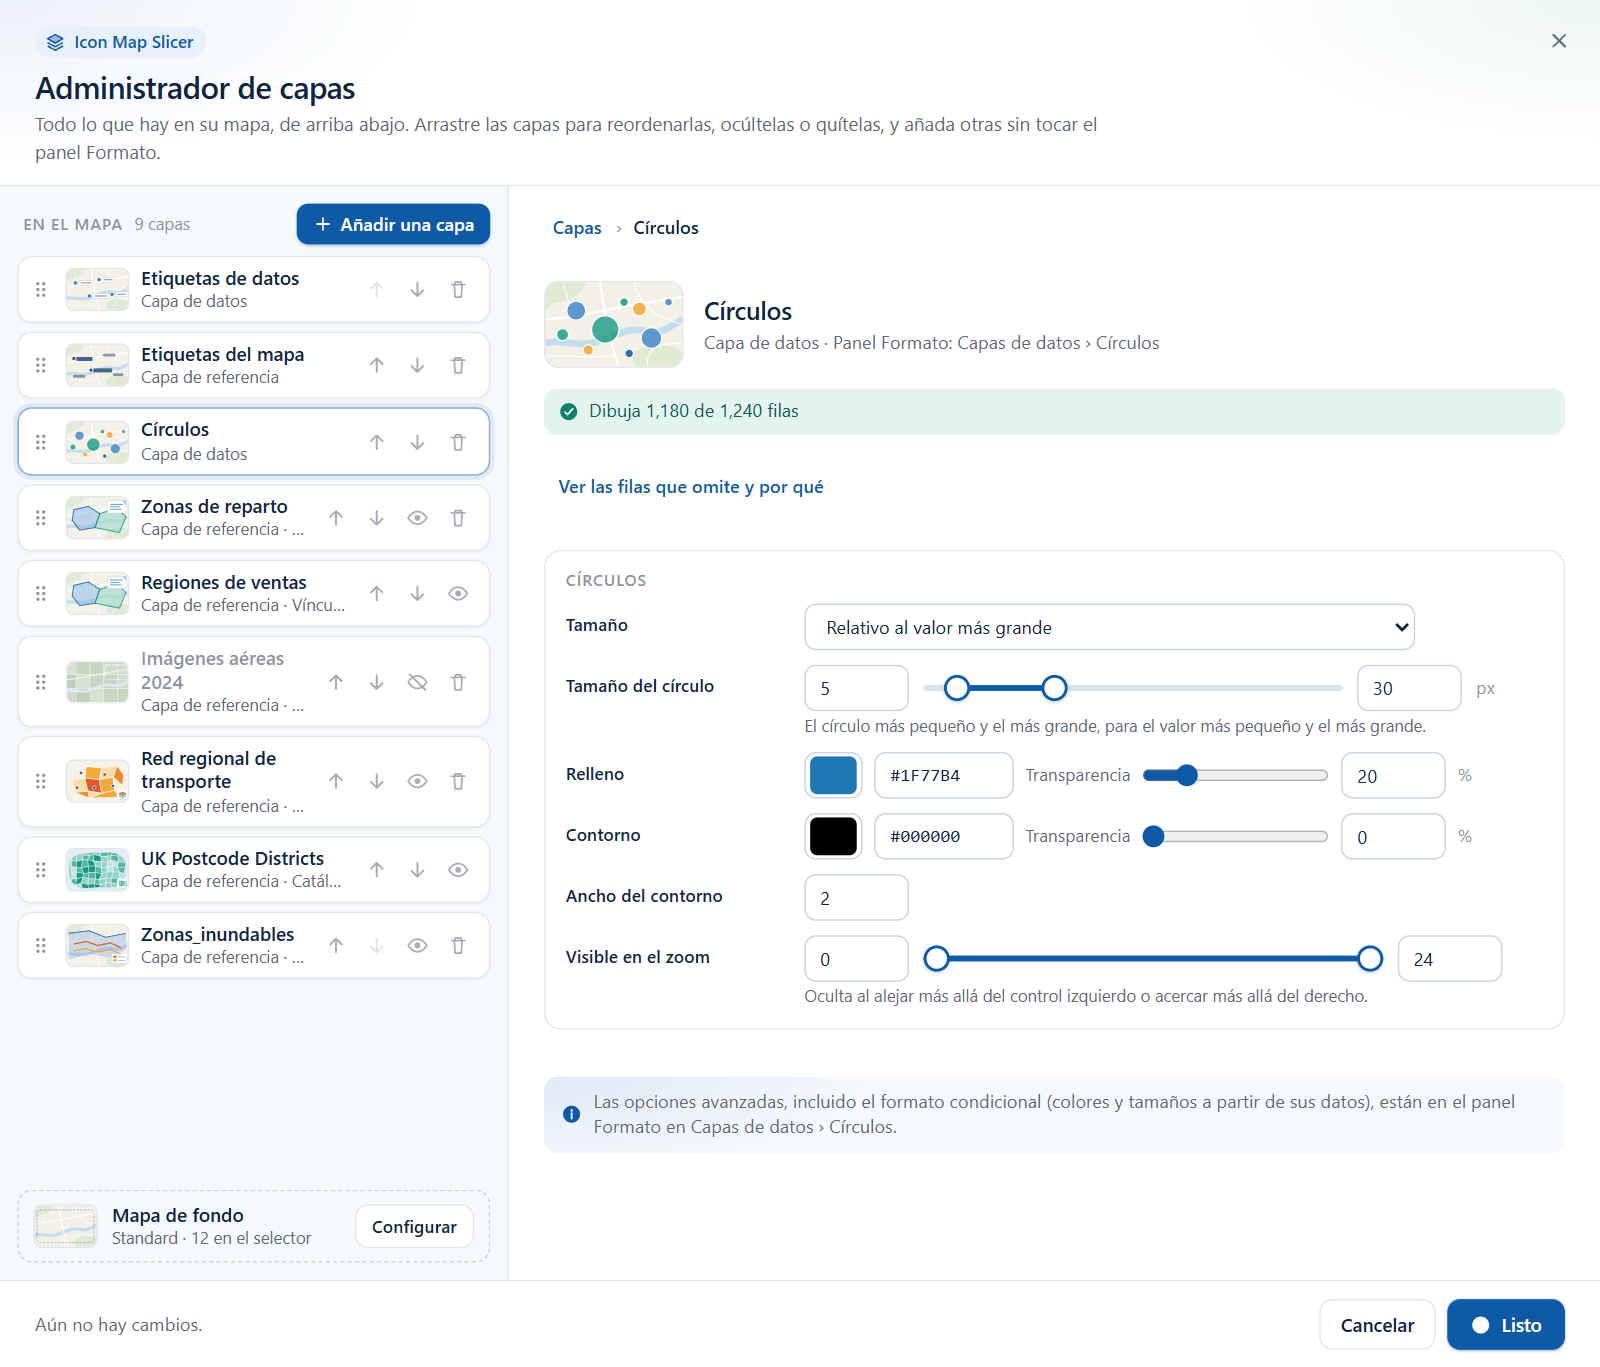Screen dimensions: 1600x1367
Task: Grab drag handle of Etiquetas de datos
Action: click(41, 290)
